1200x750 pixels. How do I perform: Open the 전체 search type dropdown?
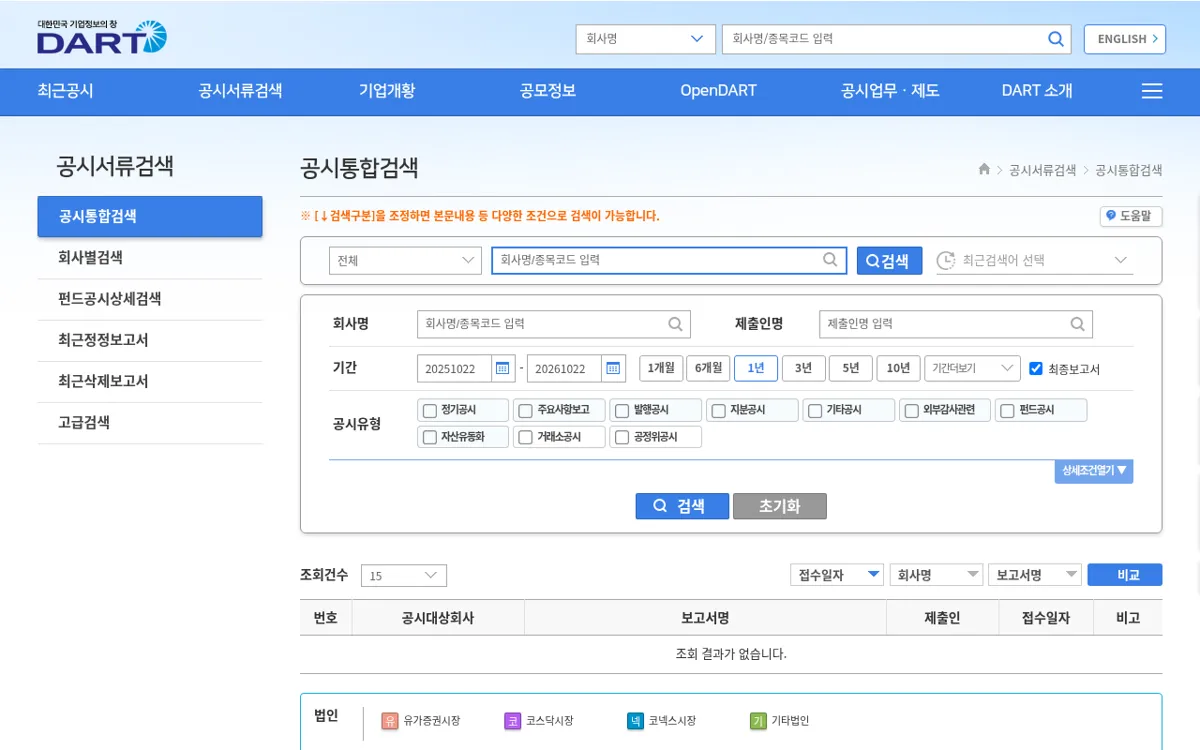coord(406,260)
